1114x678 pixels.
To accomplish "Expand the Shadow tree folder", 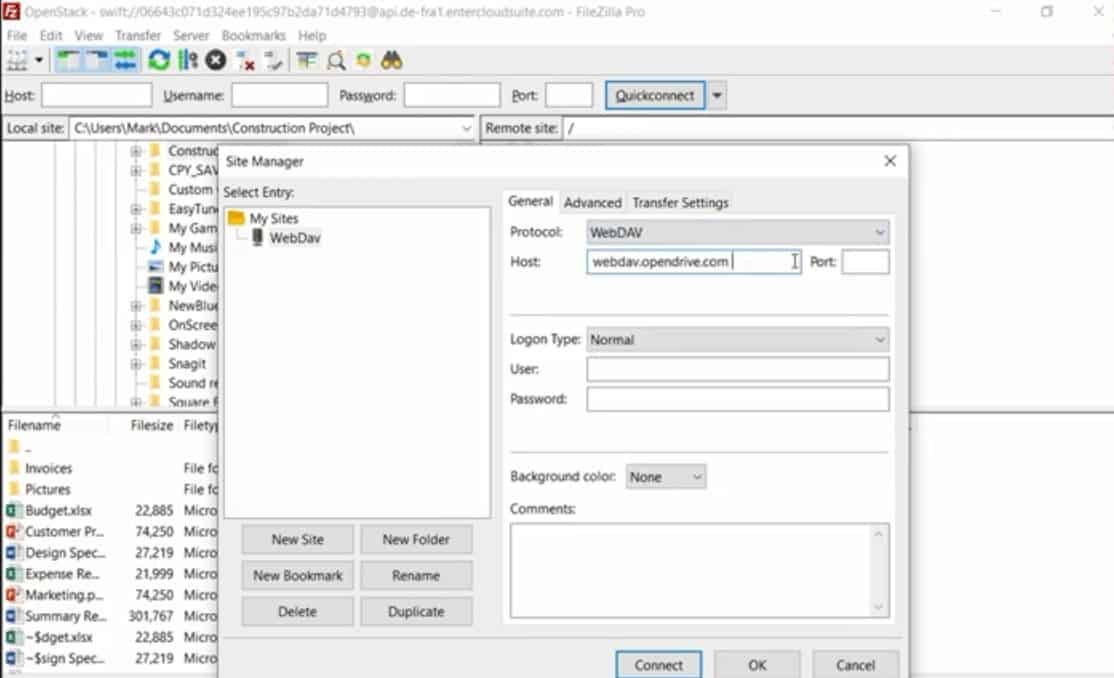I will (136, 345).
